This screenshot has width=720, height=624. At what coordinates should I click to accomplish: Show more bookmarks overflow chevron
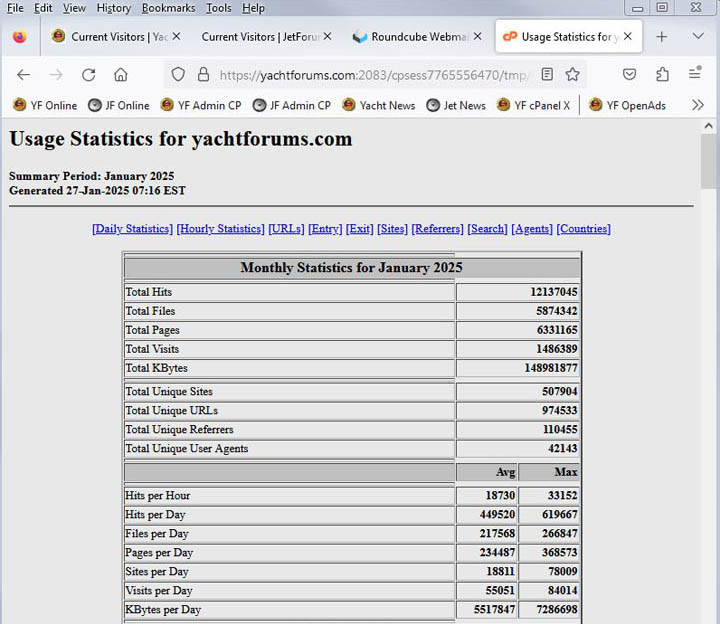point(698,105)
